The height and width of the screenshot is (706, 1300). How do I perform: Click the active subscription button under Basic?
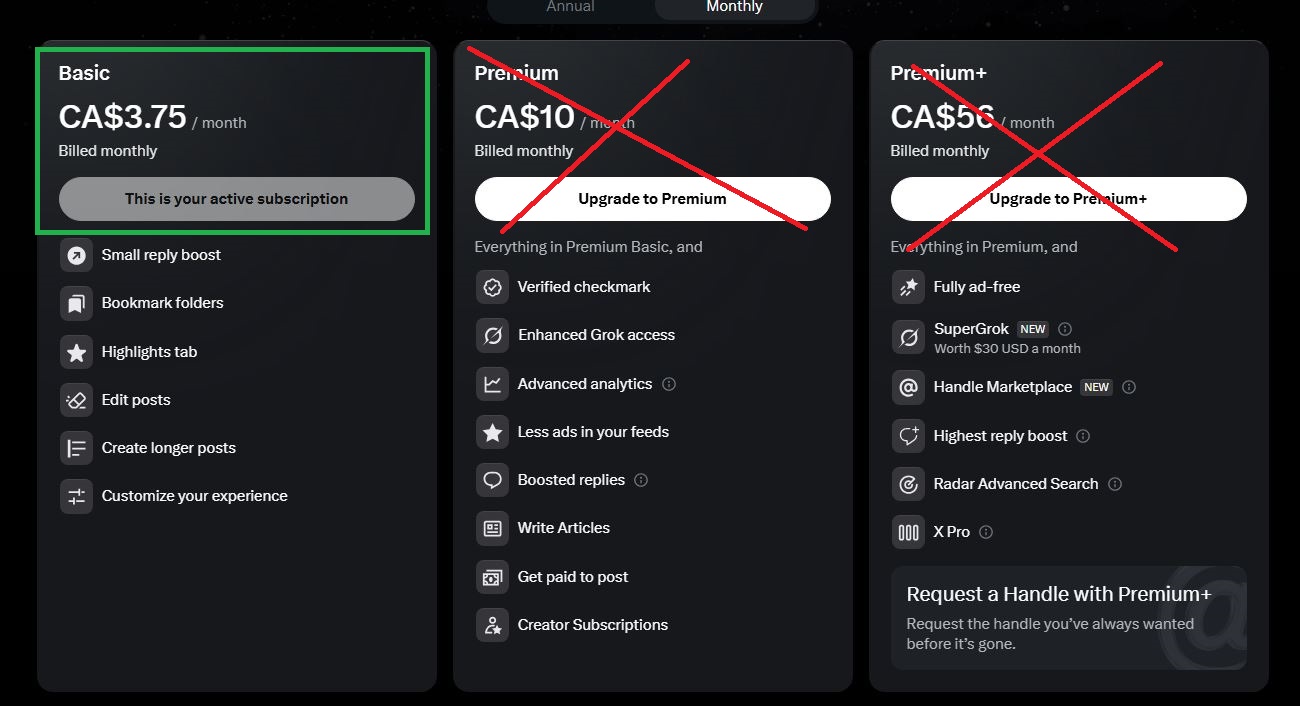pos(237,199)
